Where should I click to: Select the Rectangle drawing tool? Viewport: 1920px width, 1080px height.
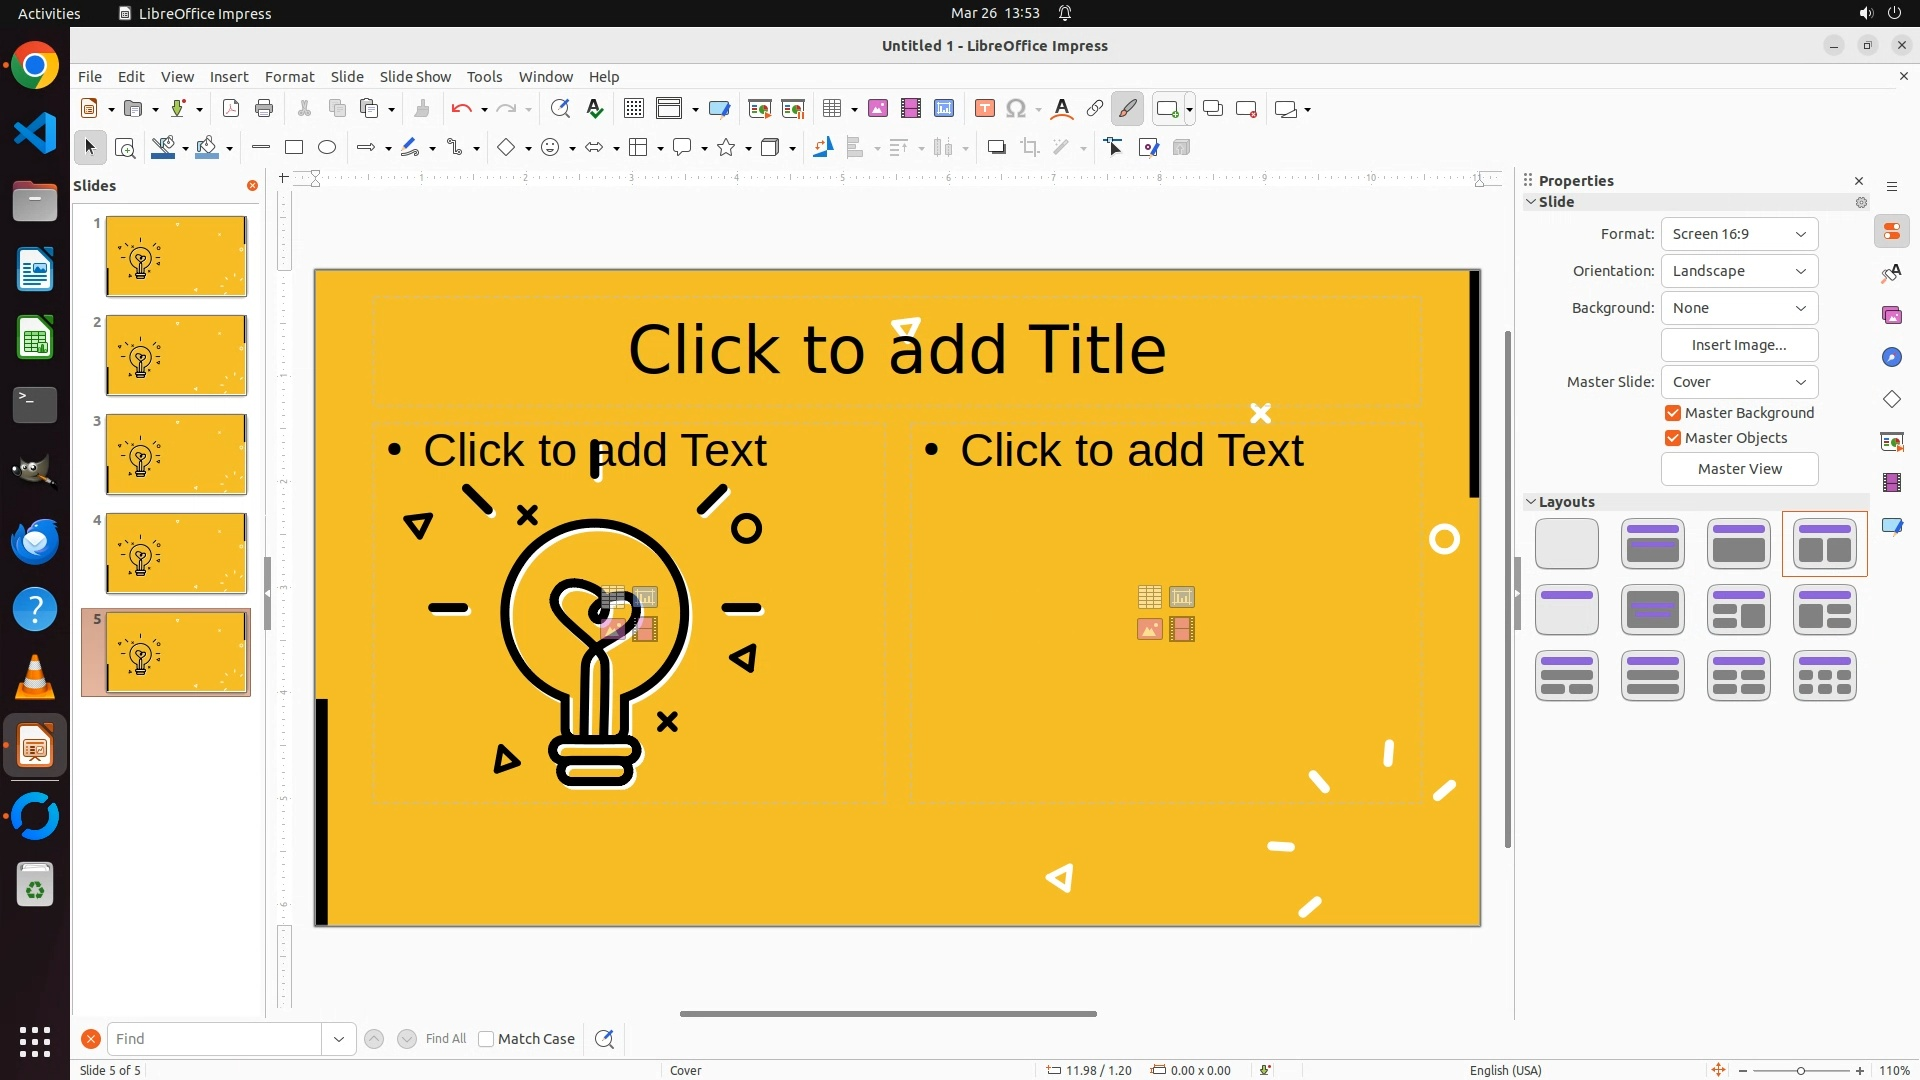(294, 148)
